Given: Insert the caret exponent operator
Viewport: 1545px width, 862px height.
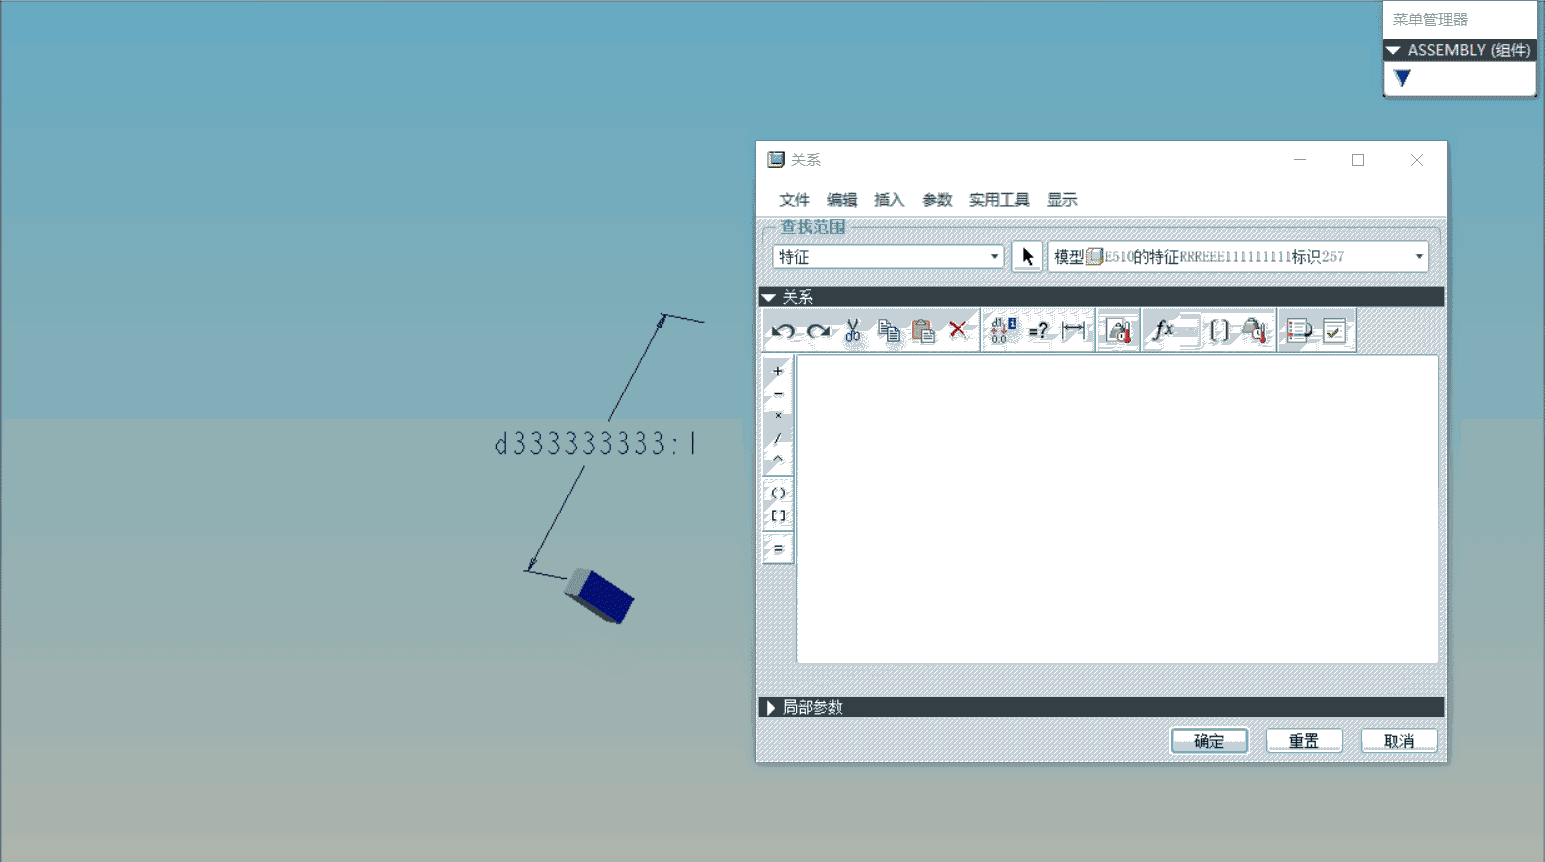Looking at the screenshot, I should 778,460.
